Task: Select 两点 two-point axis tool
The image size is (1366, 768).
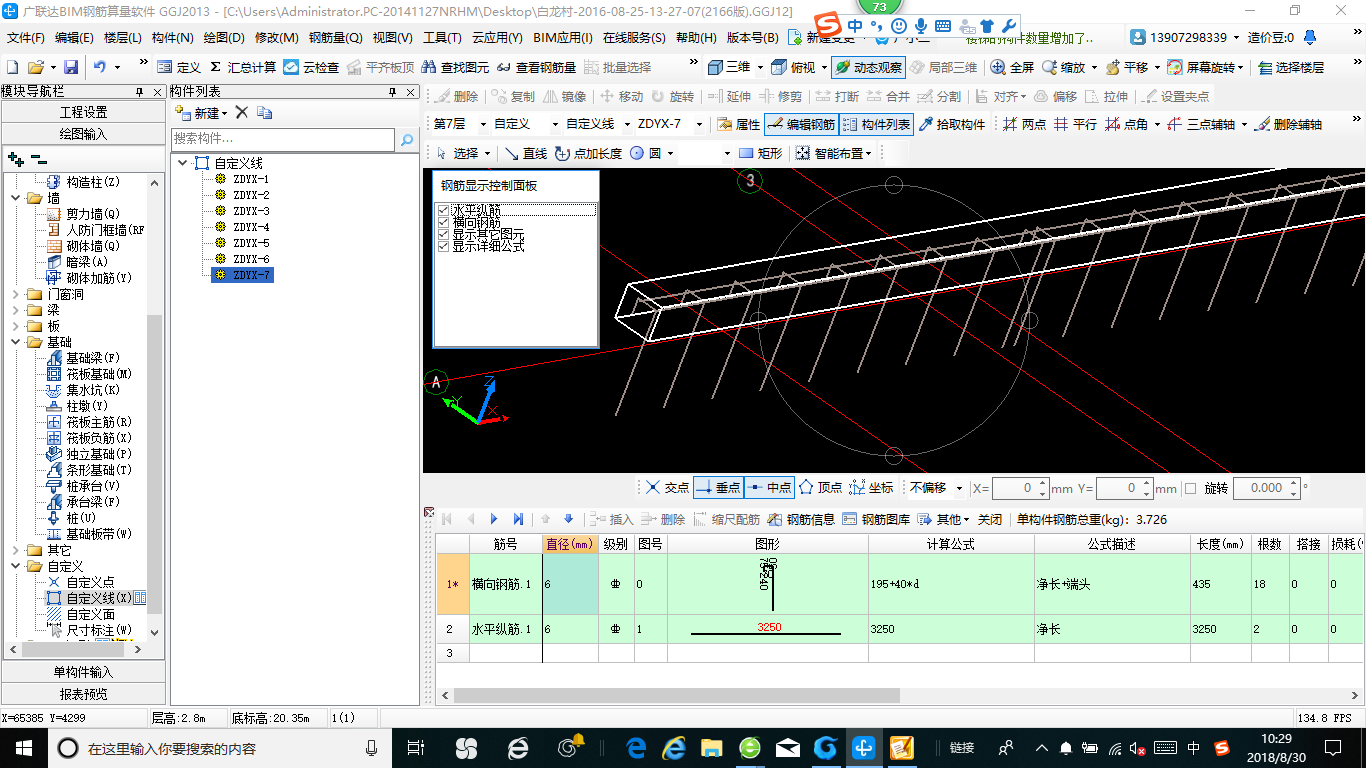Action: (x=1024, y=125)
